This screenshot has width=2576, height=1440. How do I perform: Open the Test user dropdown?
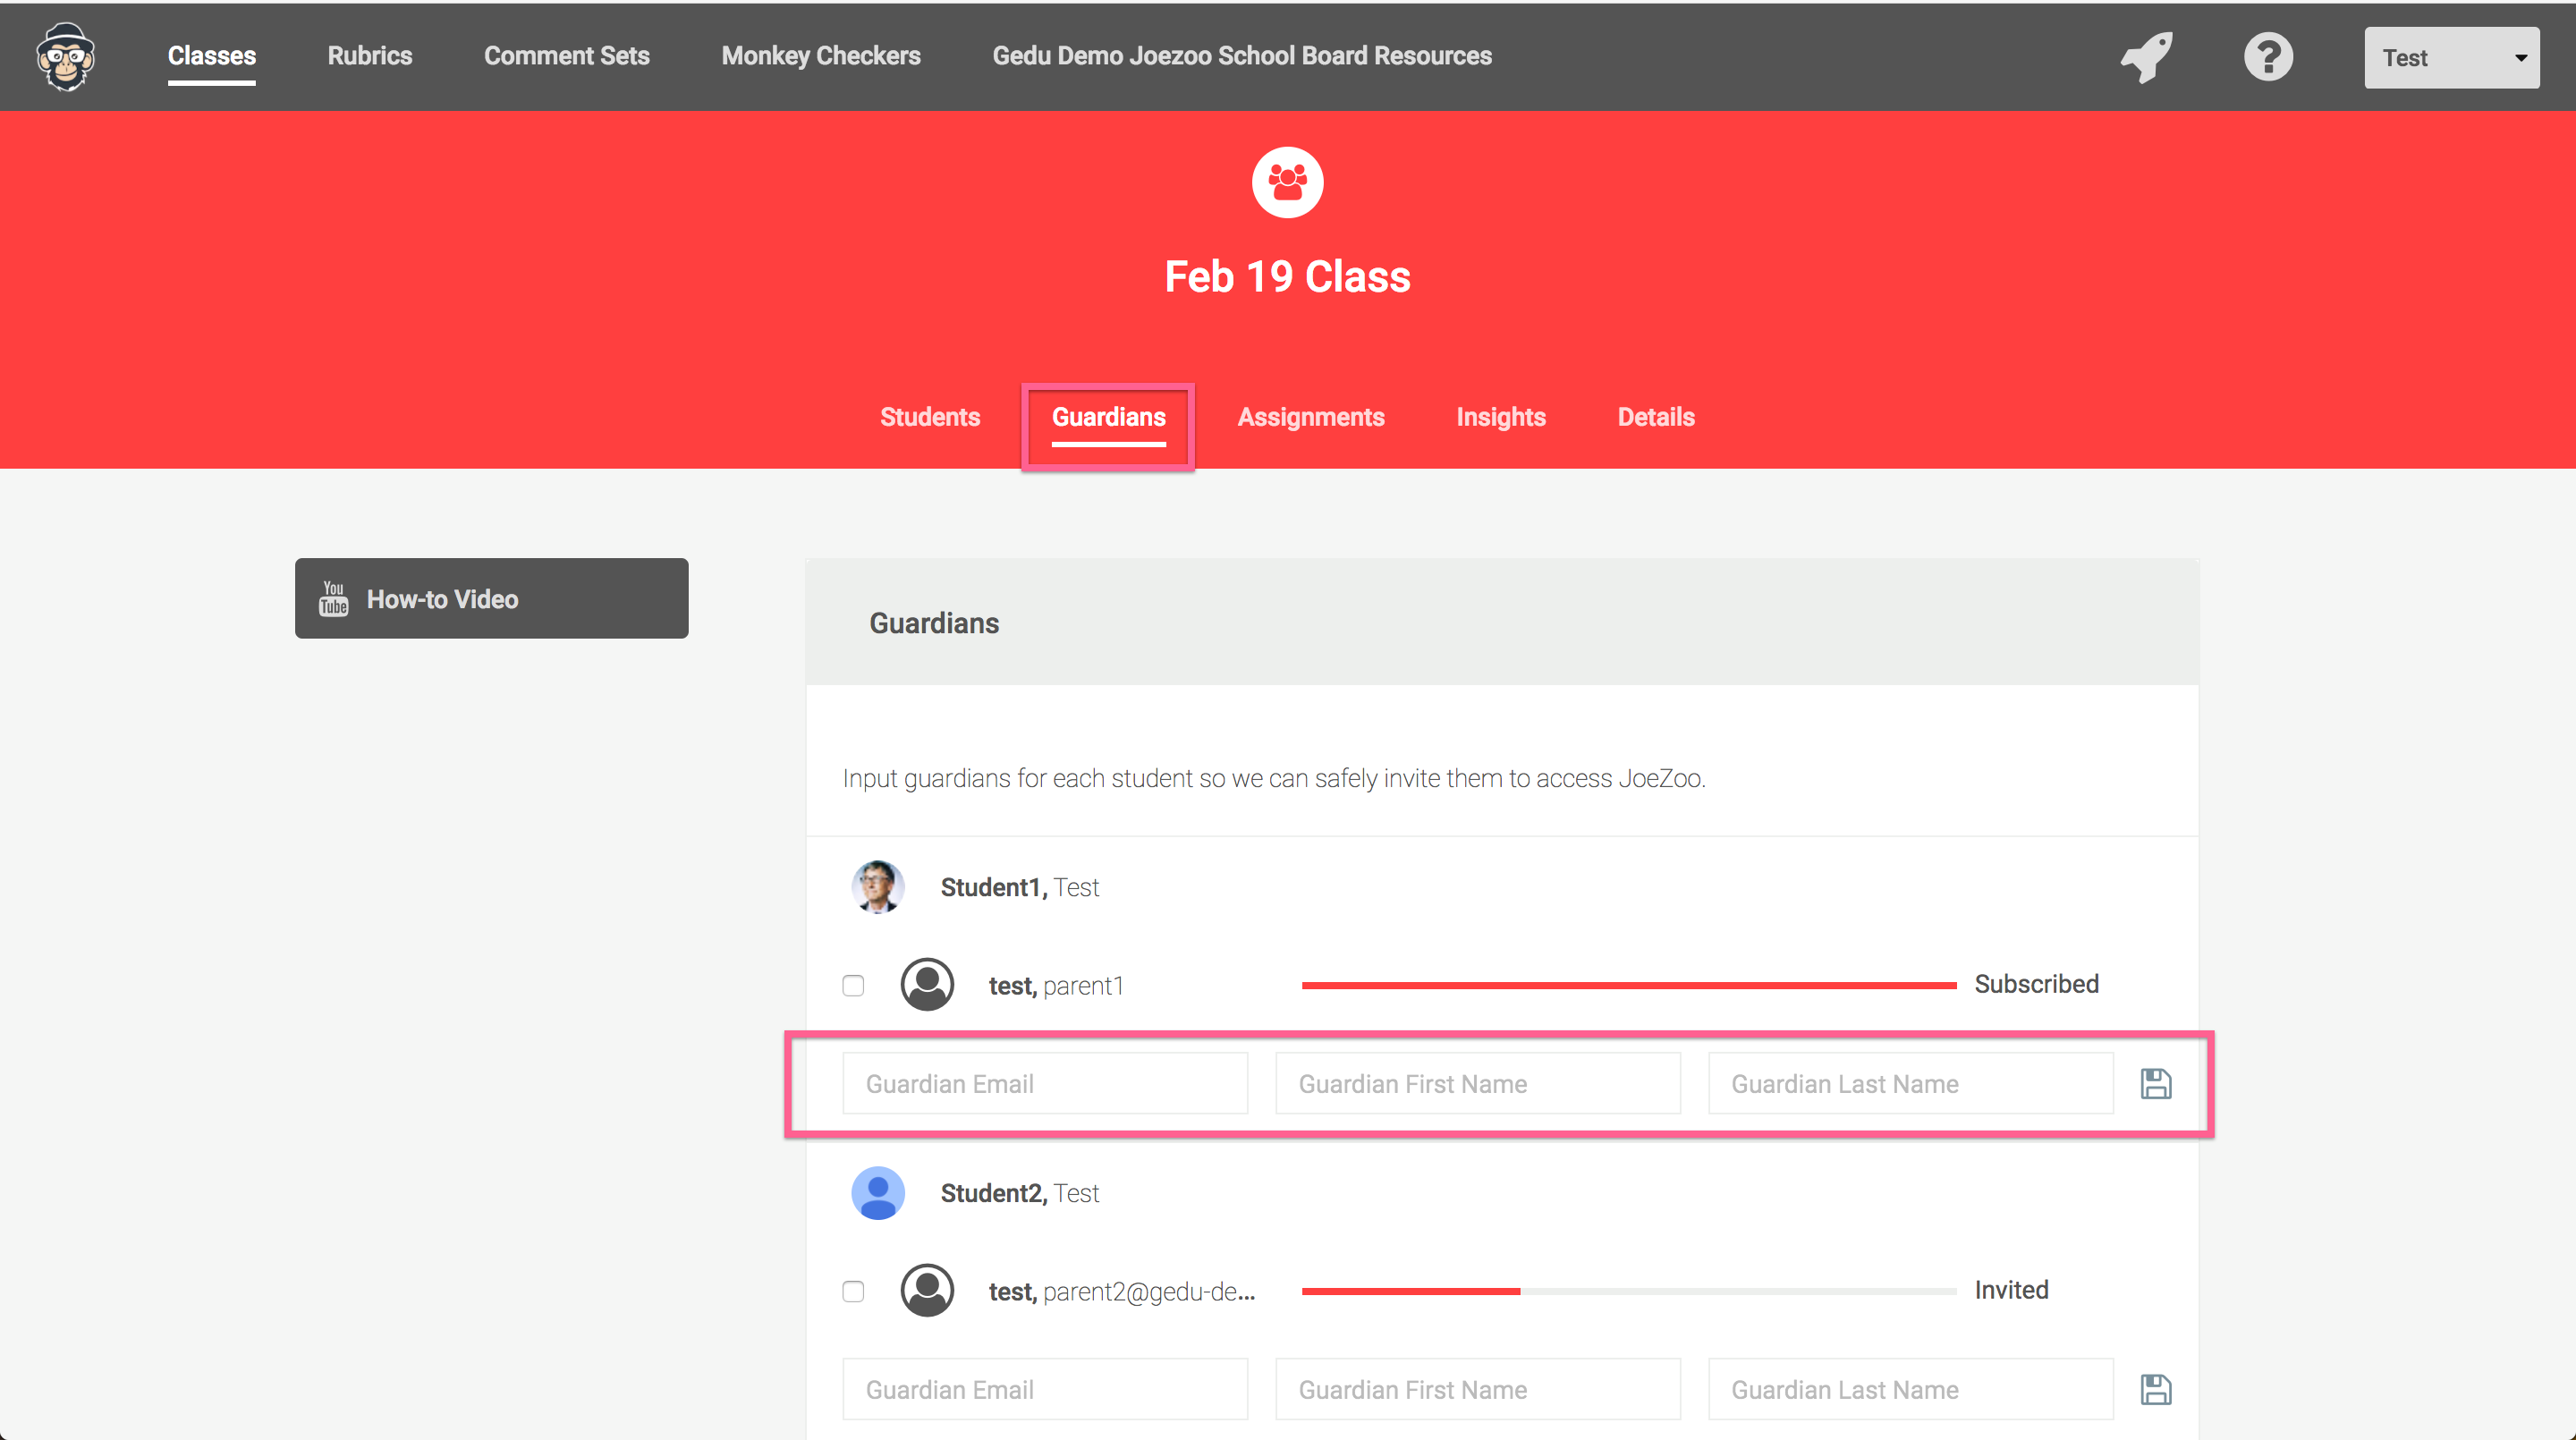[x=2450, y=58]
